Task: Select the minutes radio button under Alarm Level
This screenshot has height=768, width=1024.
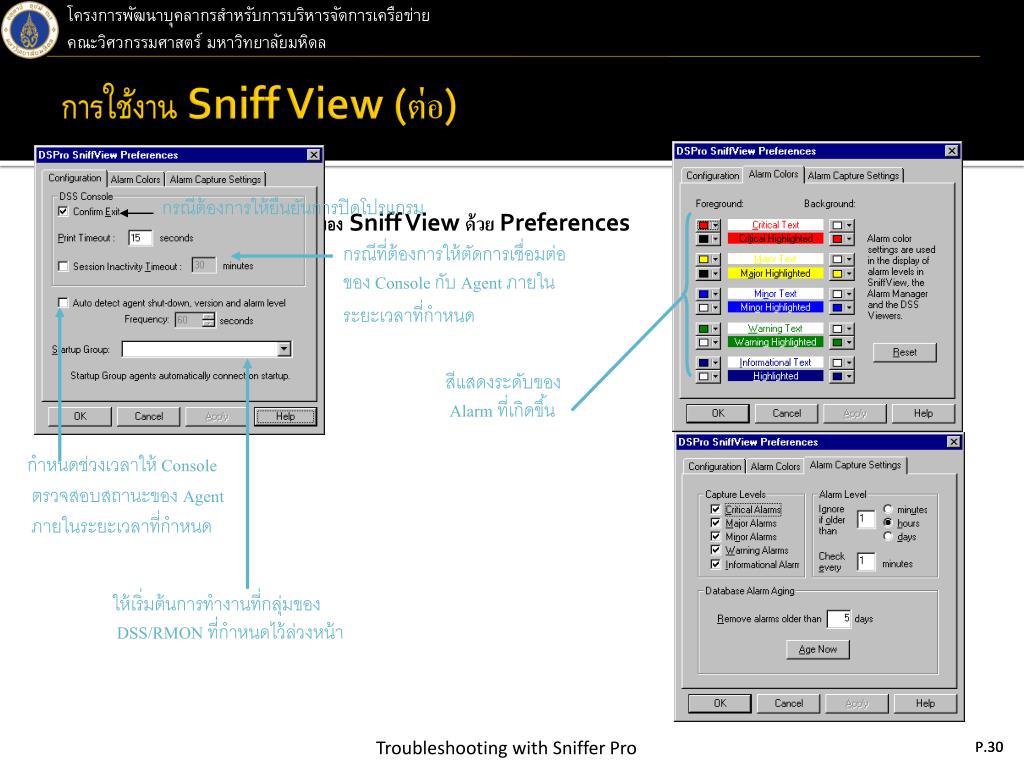Action: point(888,509)
